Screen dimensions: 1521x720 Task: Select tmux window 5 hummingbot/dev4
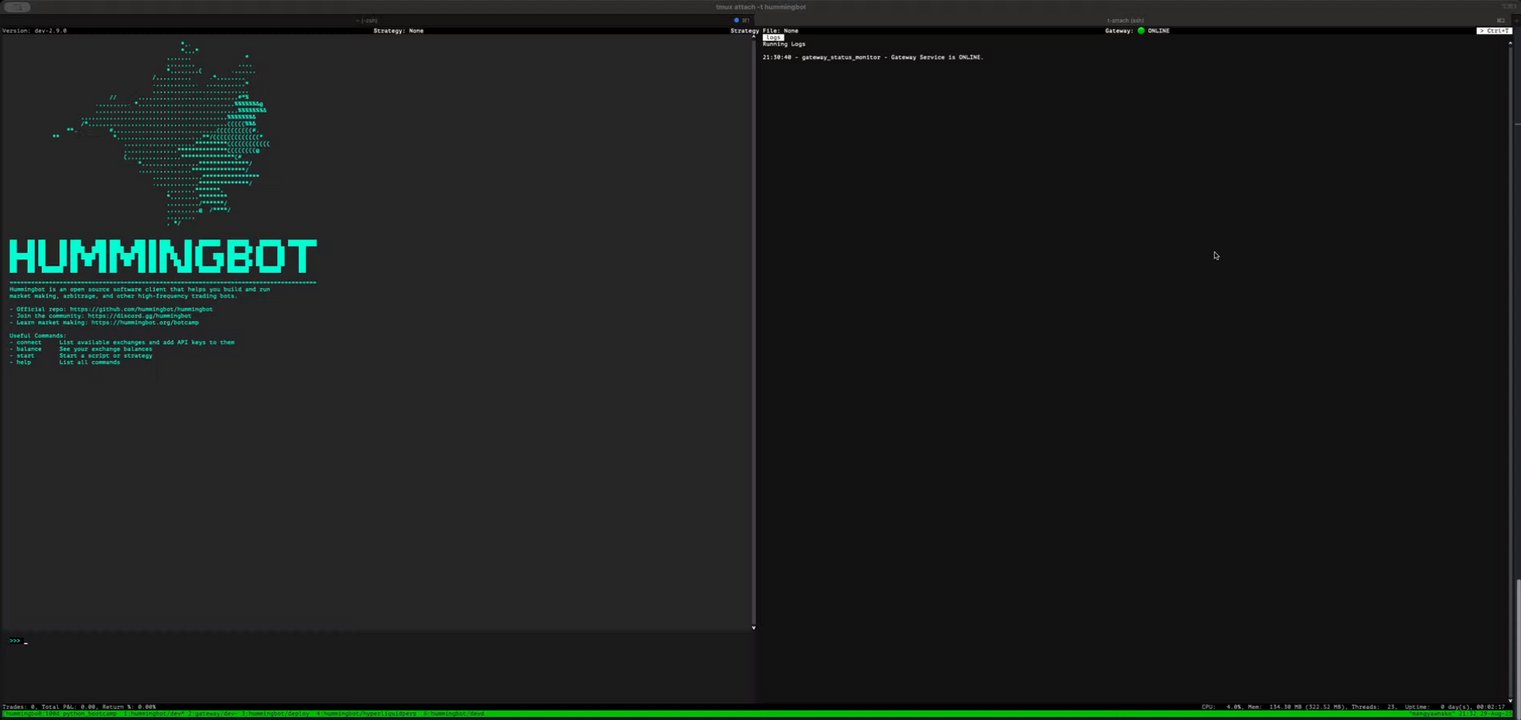click(x=454, y=714)
